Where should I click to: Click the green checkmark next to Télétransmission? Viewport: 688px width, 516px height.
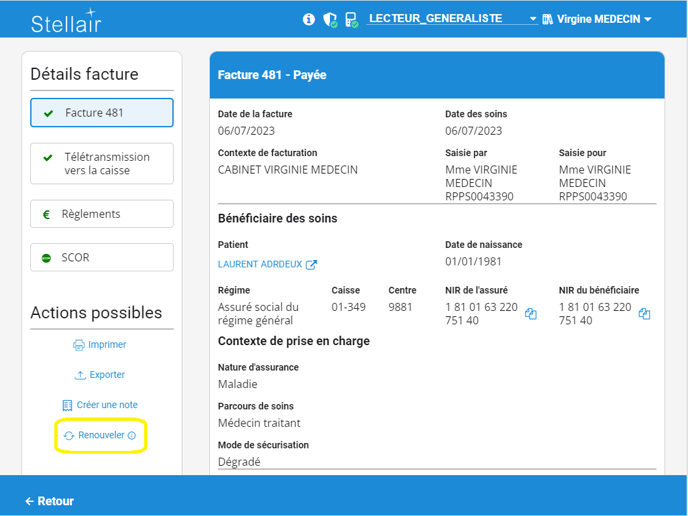[48, 158]
